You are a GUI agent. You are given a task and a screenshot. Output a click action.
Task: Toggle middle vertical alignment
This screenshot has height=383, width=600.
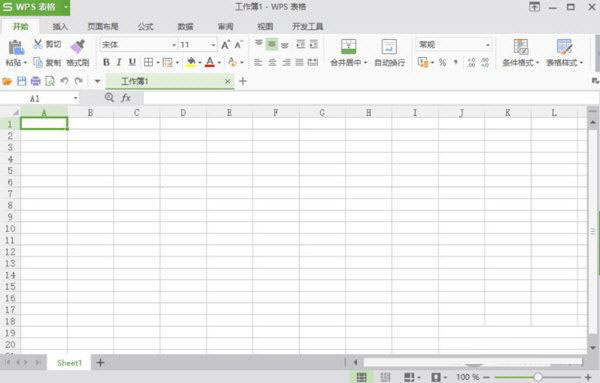272,44
